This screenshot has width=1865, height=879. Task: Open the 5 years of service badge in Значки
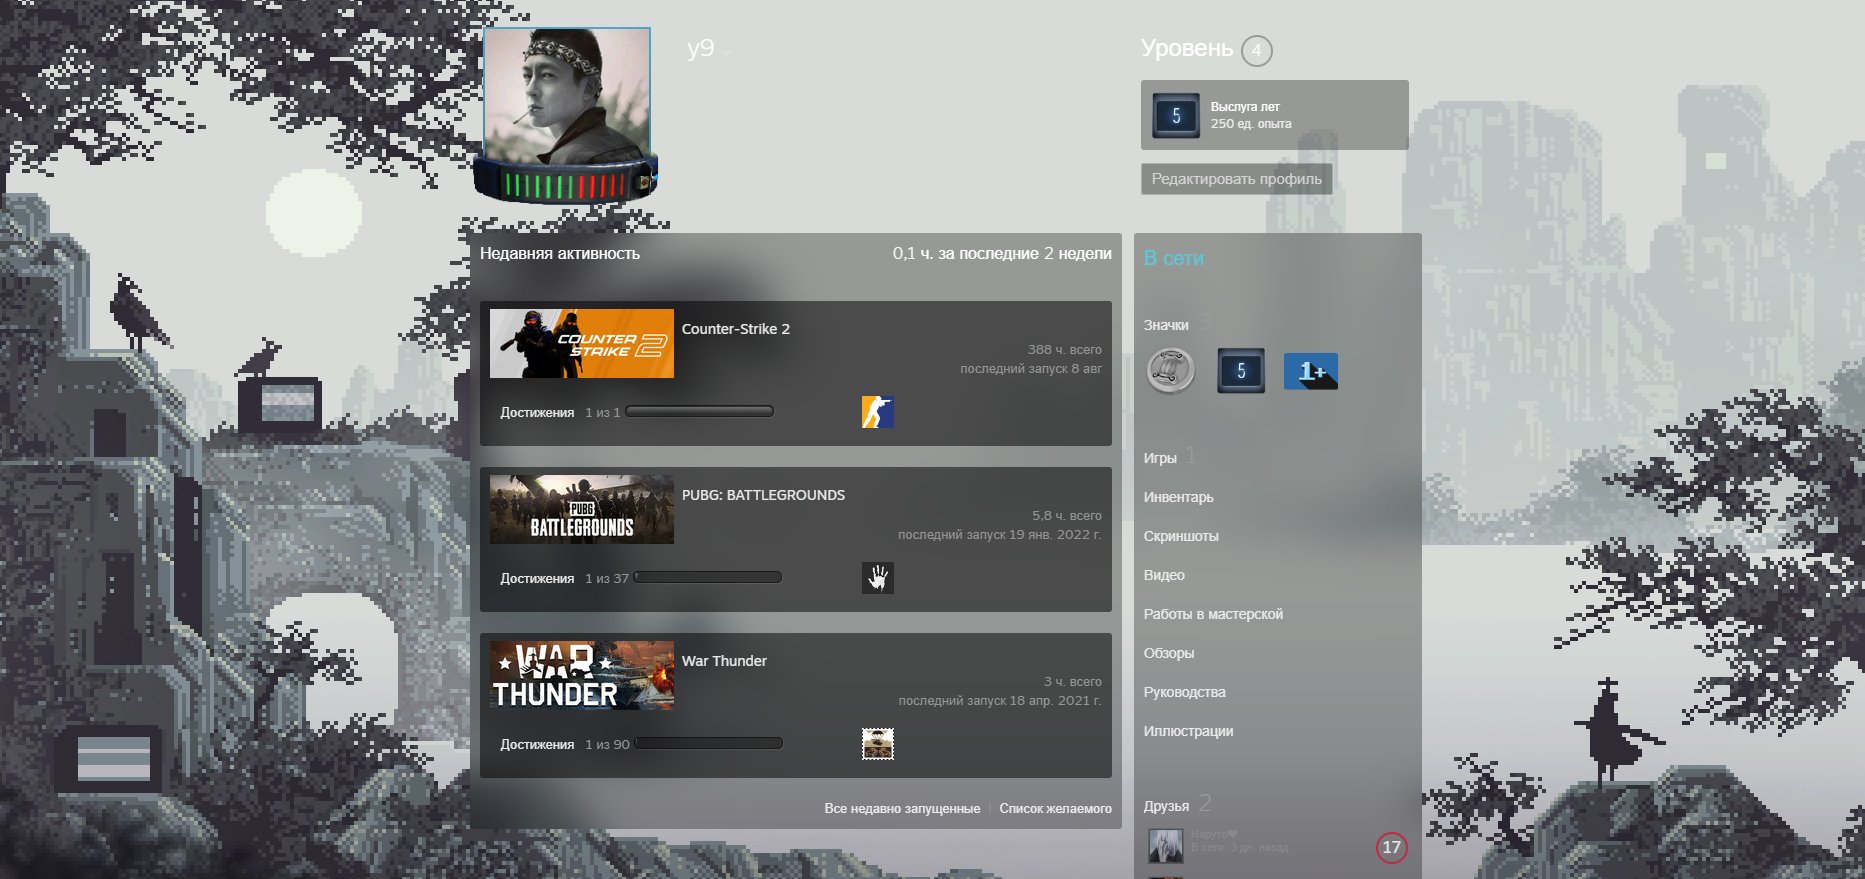pos(1240,371)
